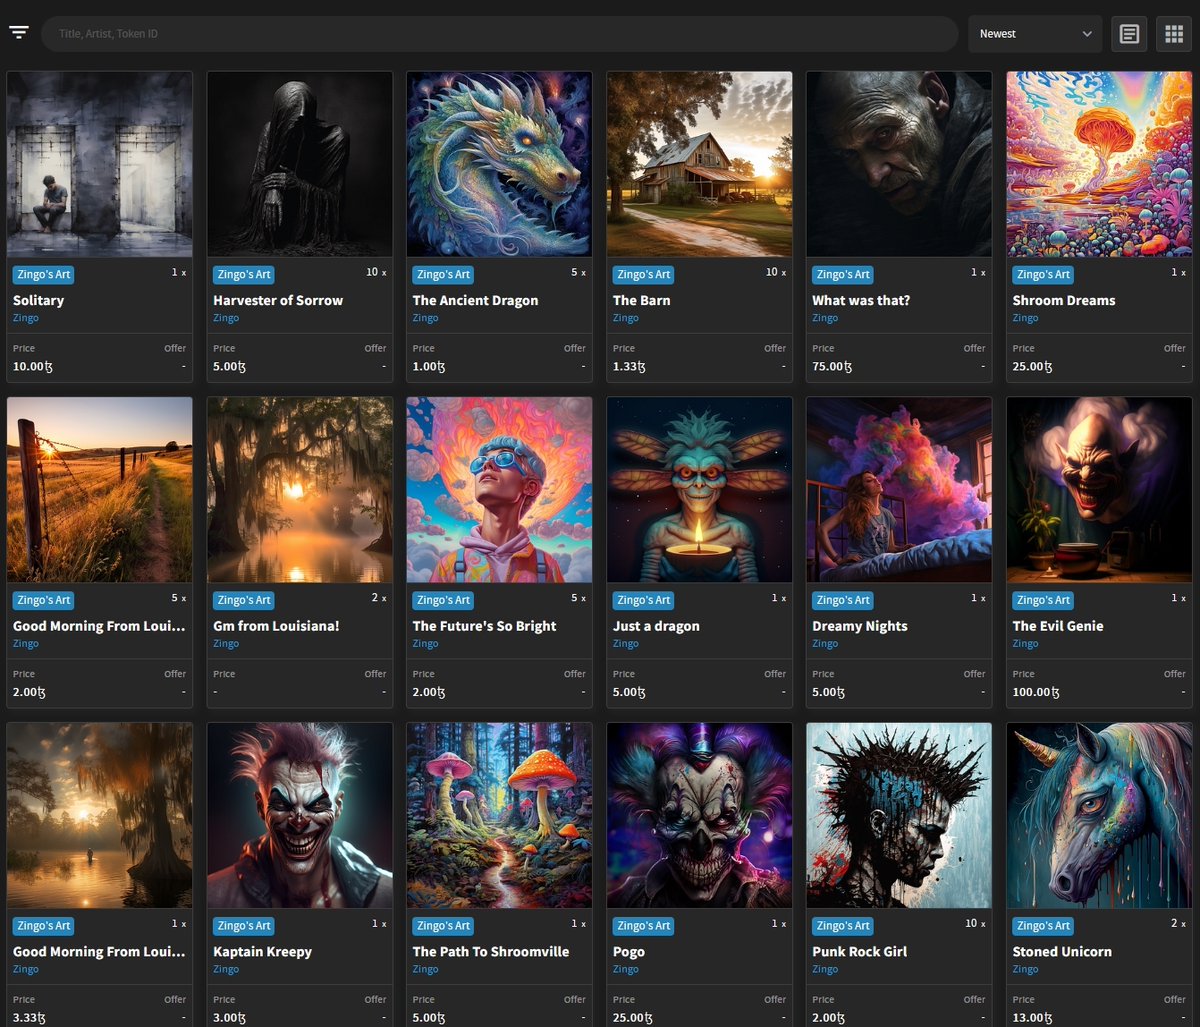1200x1027 pixels.
Task: Click Zingo's Art tag on Shroom Dreams card
Action: pyautogui.click(x=1044, y=274)
